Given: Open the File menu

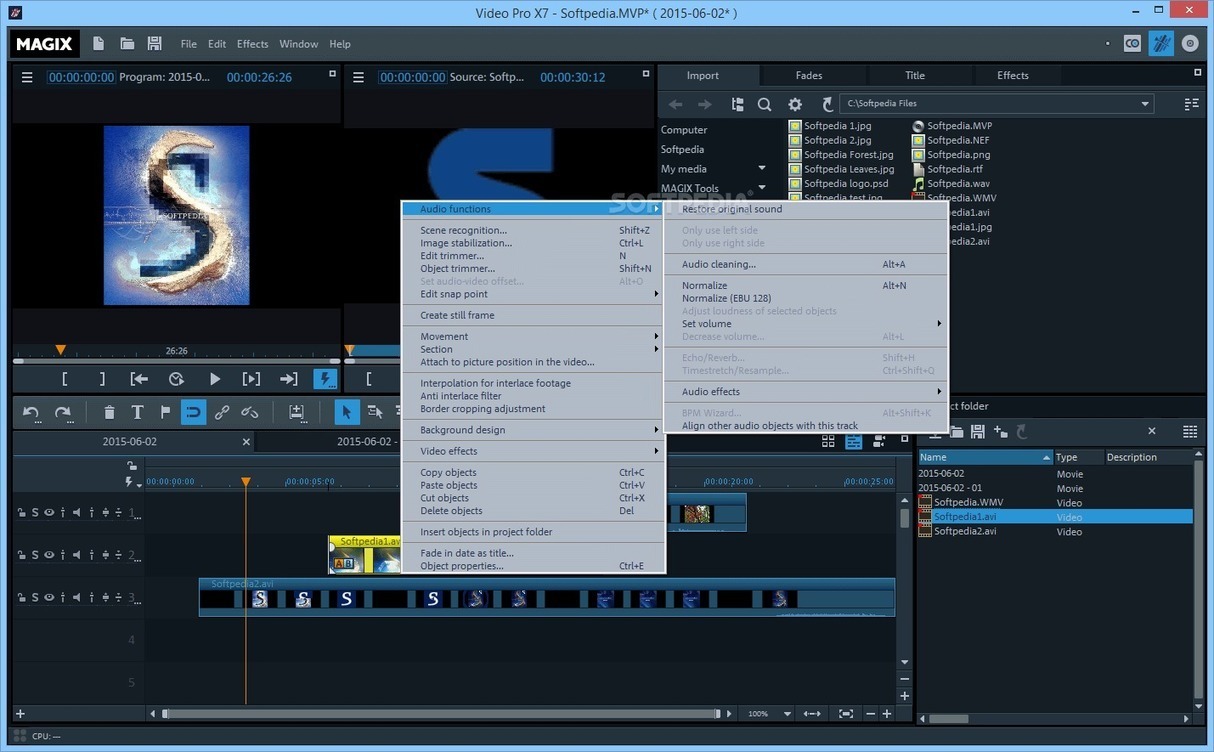Looking at the screenshot, I should click(189, 44).
